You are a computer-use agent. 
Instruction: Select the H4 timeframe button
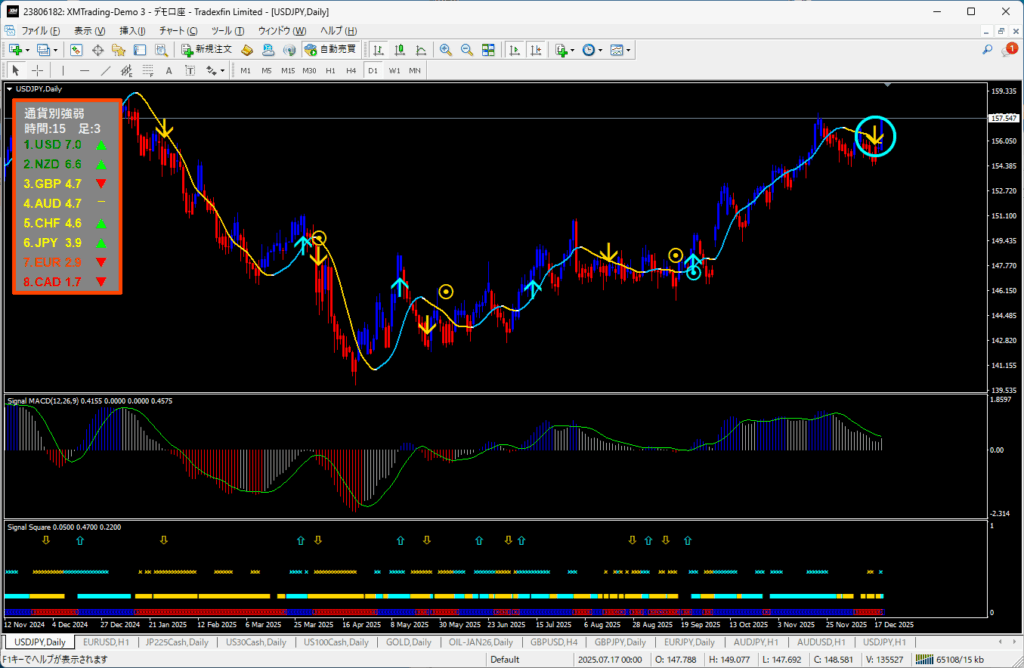[x=351, y=70]
